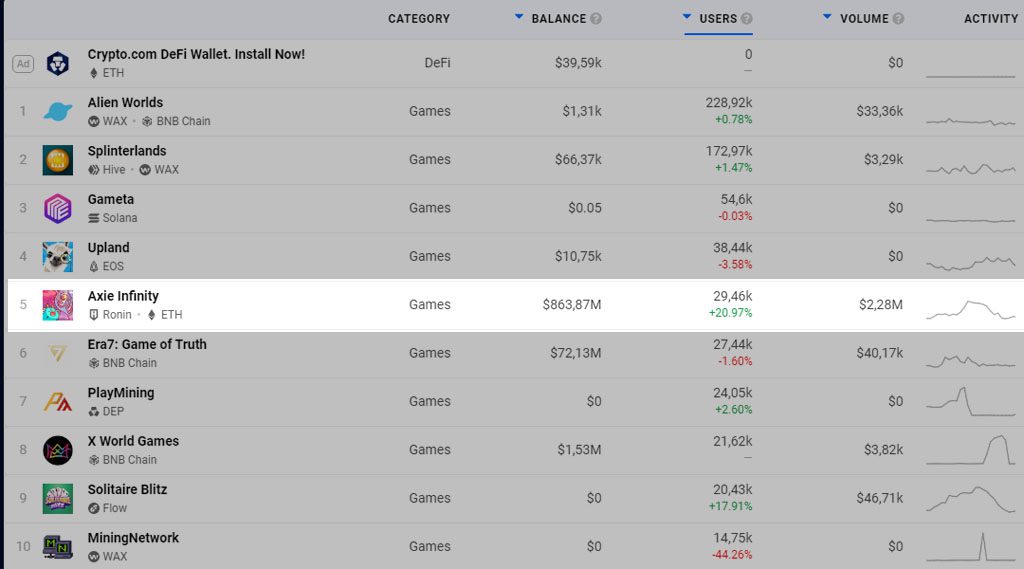
Task: Open the Alien Worlds dapp link
Action: pyautogui.click(x=125, y=103)
